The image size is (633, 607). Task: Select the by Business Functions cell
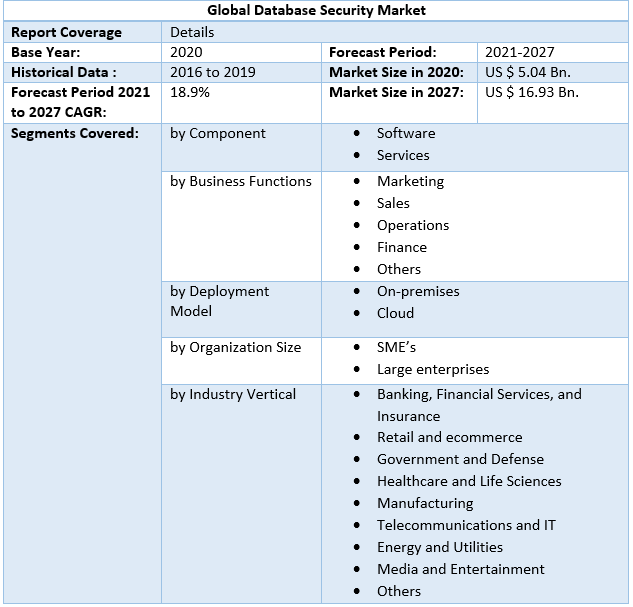click(x=241, y=181)
